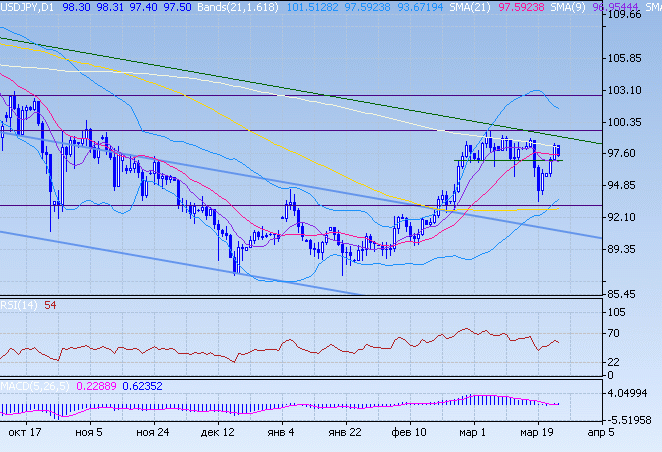Click the 'апр 5' date label
Screen dimensions: 662x452
599,433
